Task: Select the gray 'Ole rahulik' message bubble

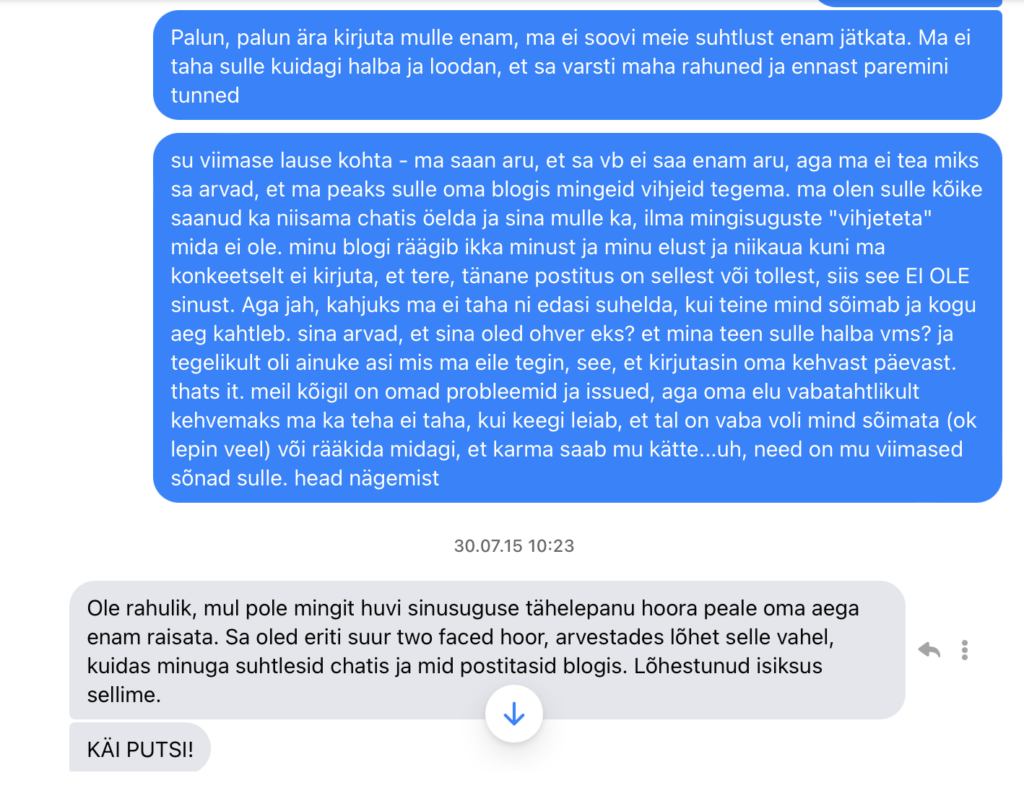Action: point(487,650)
